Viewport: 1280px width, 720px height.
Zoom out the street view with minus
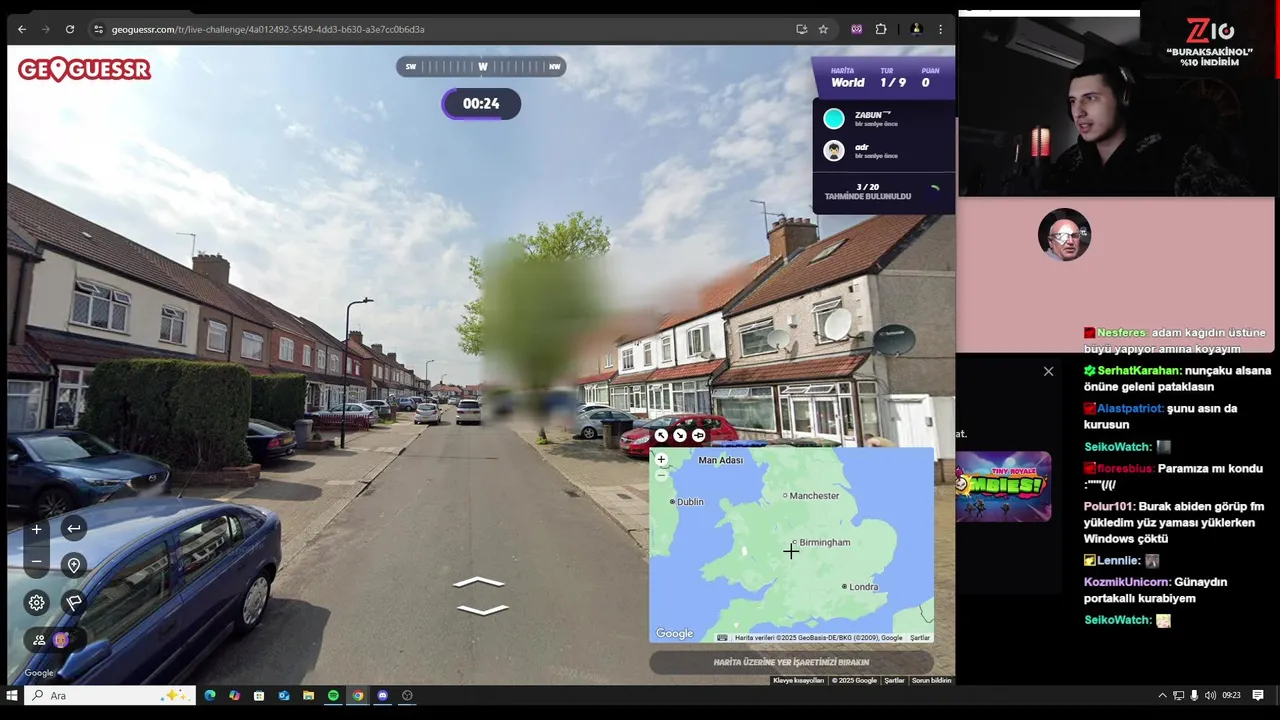tap(36, 562)
